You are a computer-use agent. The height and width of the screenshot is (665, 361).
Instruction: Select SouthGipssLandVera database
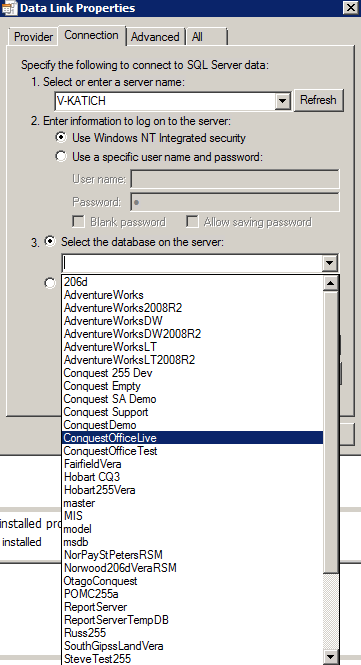pyautogui.click(x=193, y=646)
